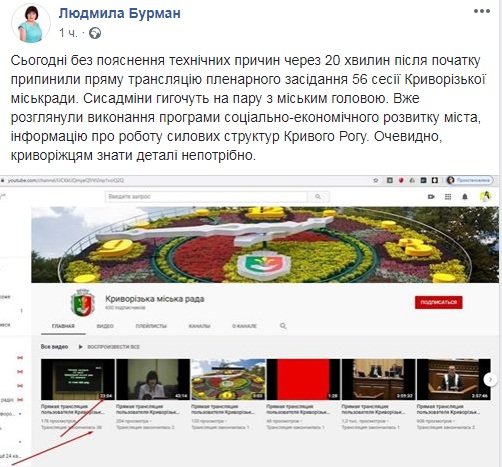This screenshot has height=467, width=502.
Task: Click the YouTube create video camera icon
Action: [431, 197]
